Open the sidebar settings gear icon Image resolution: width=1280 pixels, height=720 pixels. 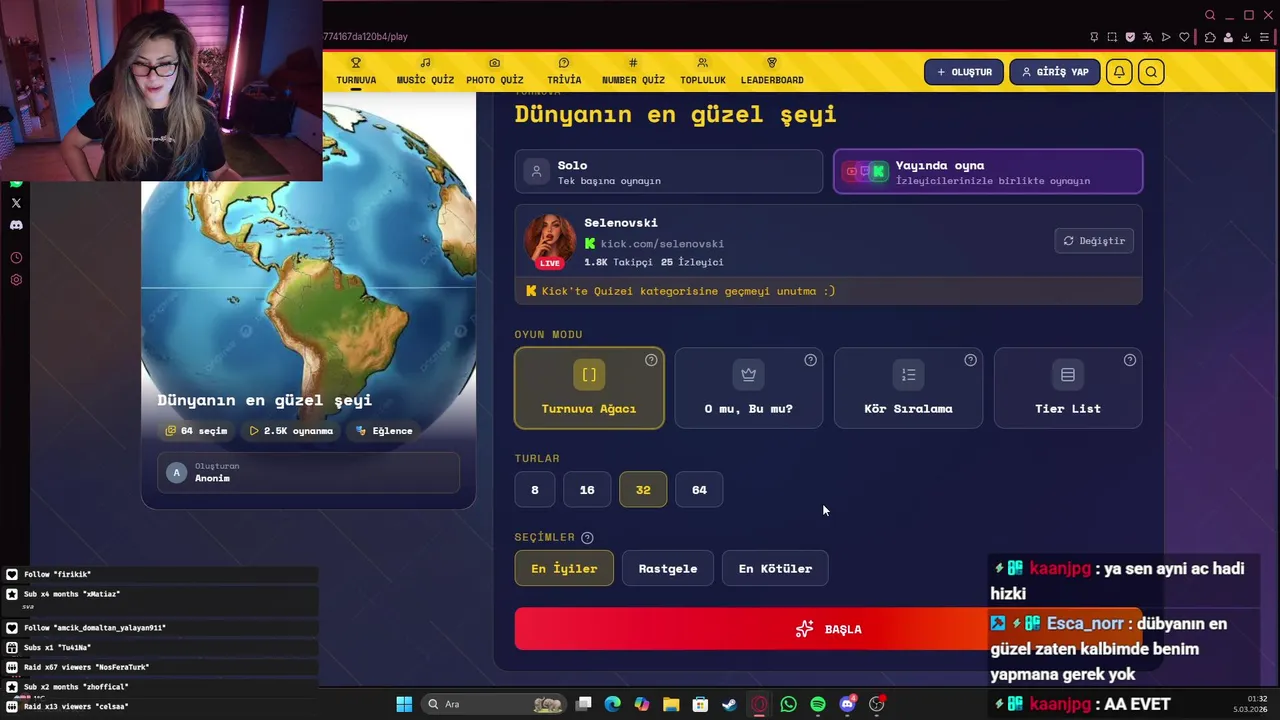point(16,280)
